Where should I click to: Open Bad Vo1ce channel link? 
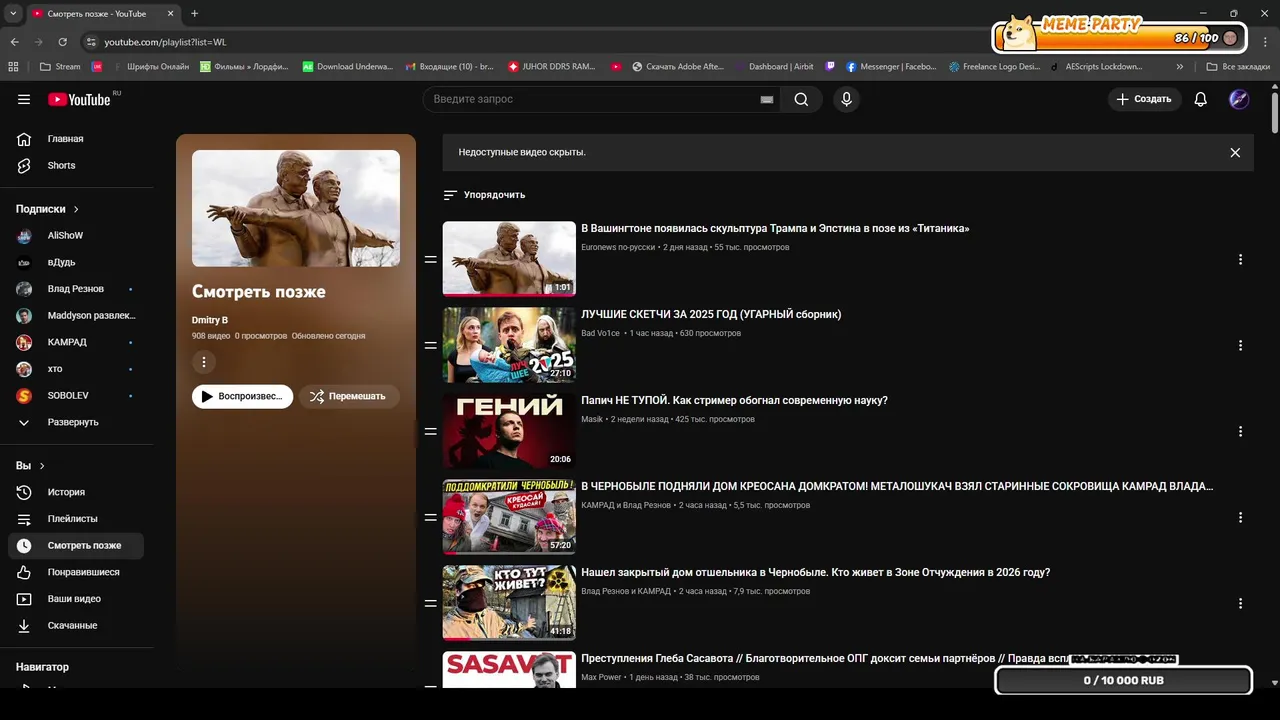tap(600, 333)
